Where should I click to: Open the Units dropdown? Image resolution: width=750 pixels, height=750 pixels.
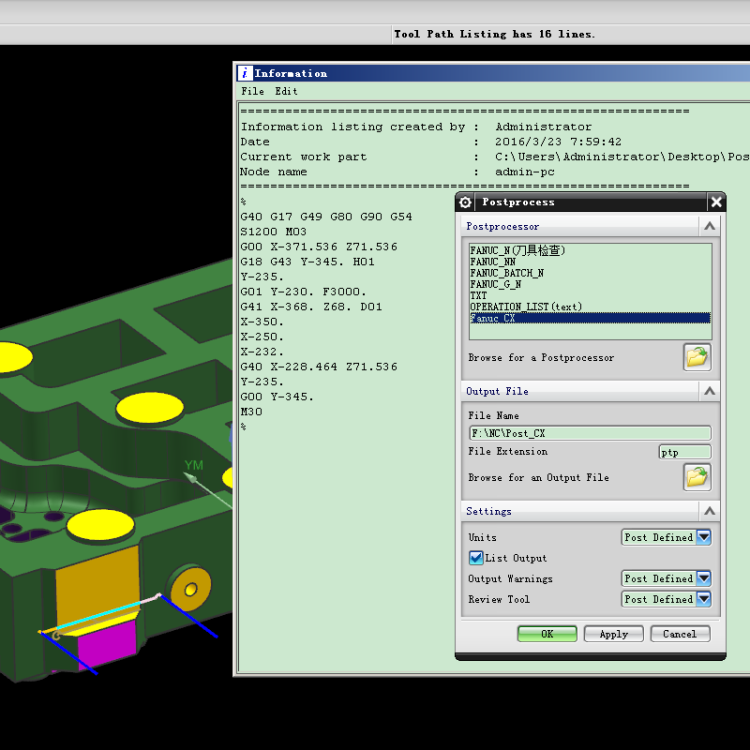(666, 537)
